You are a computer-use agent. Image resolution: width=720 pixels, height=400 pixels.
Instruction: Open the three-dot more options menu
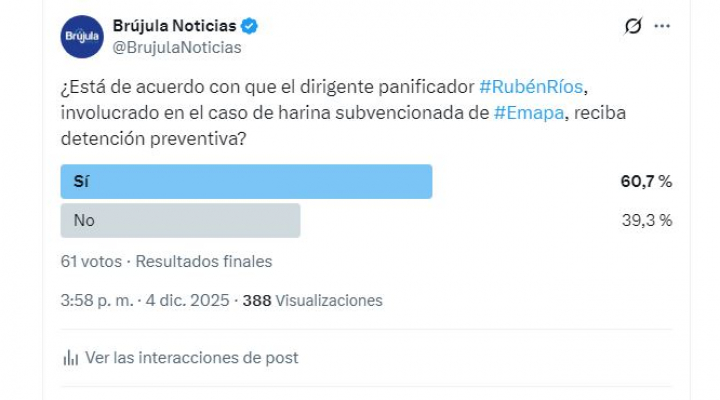tap(662, 27)
